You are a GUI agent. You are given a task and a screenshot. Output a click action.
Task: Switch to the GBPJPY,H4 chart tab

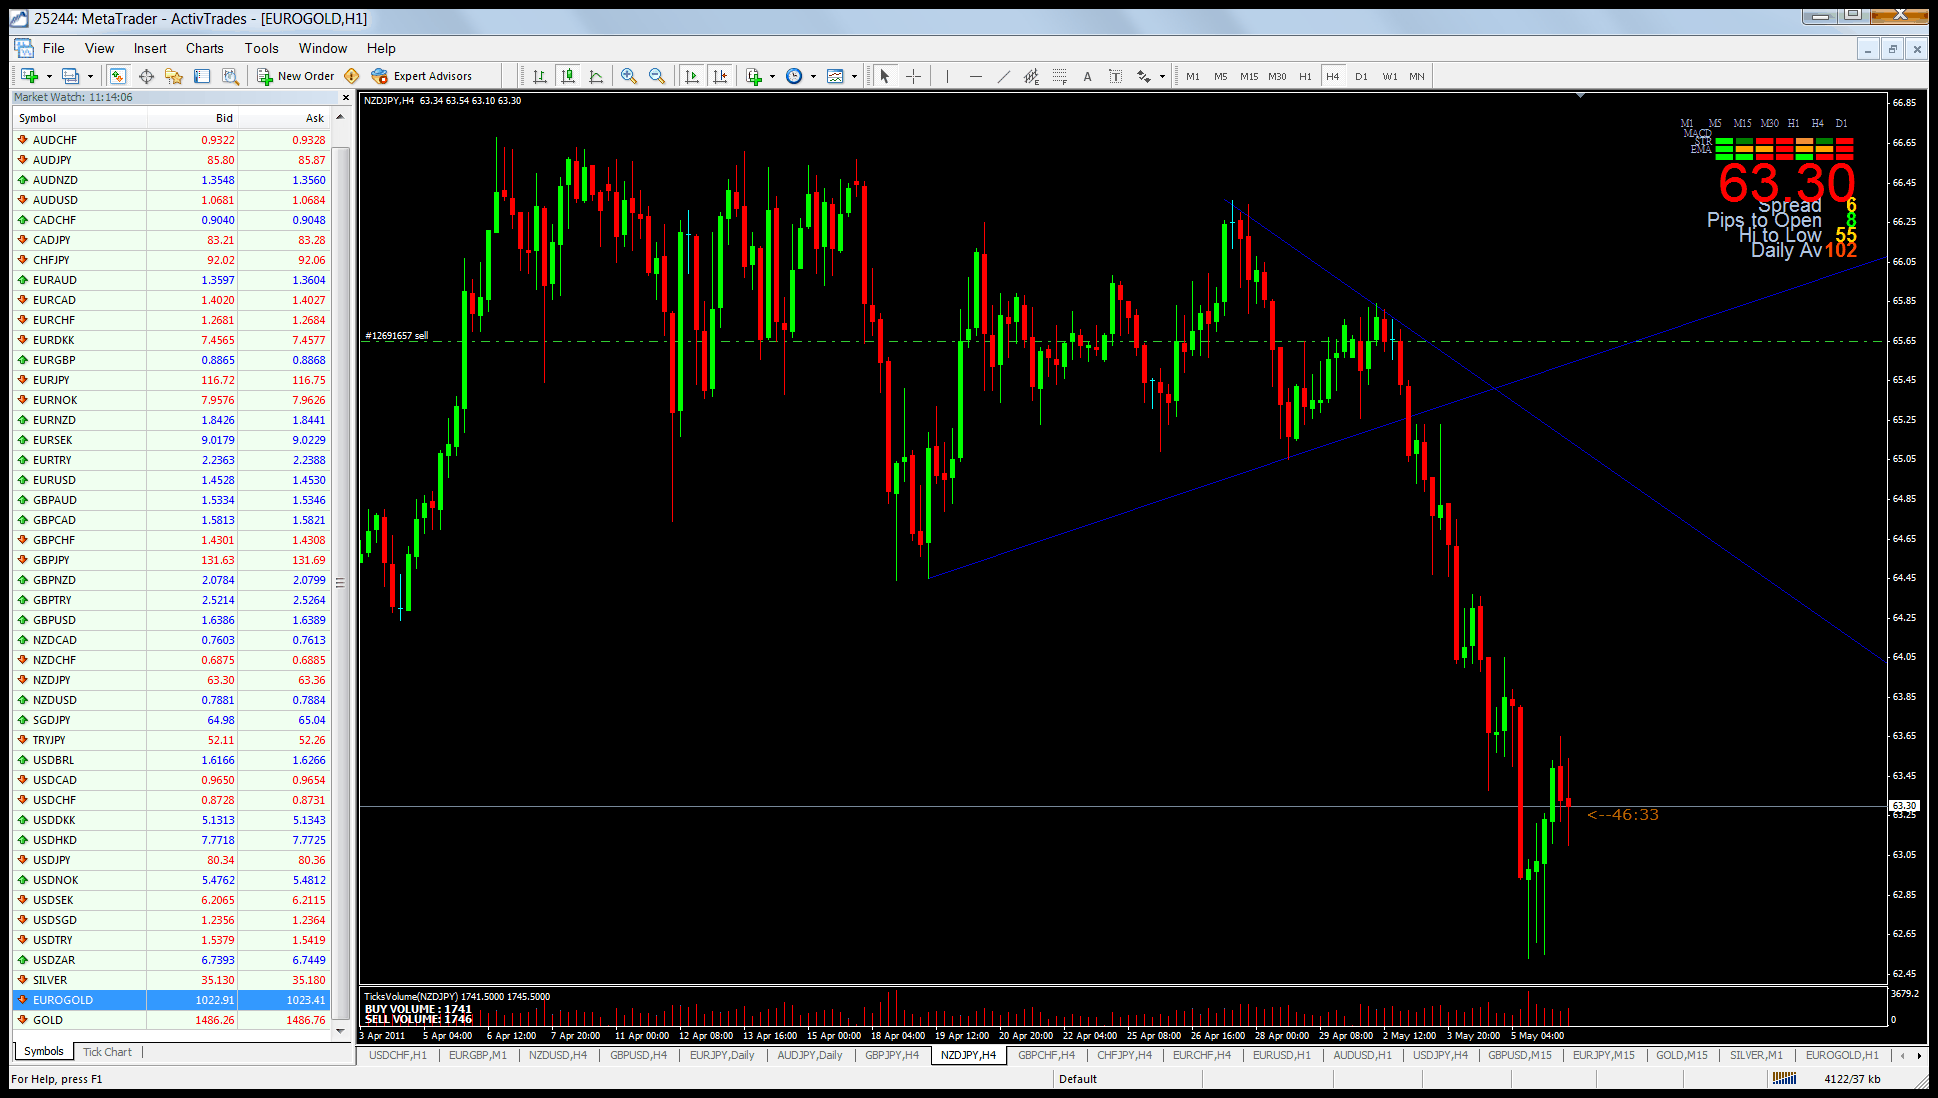(x=891, y=1055)
